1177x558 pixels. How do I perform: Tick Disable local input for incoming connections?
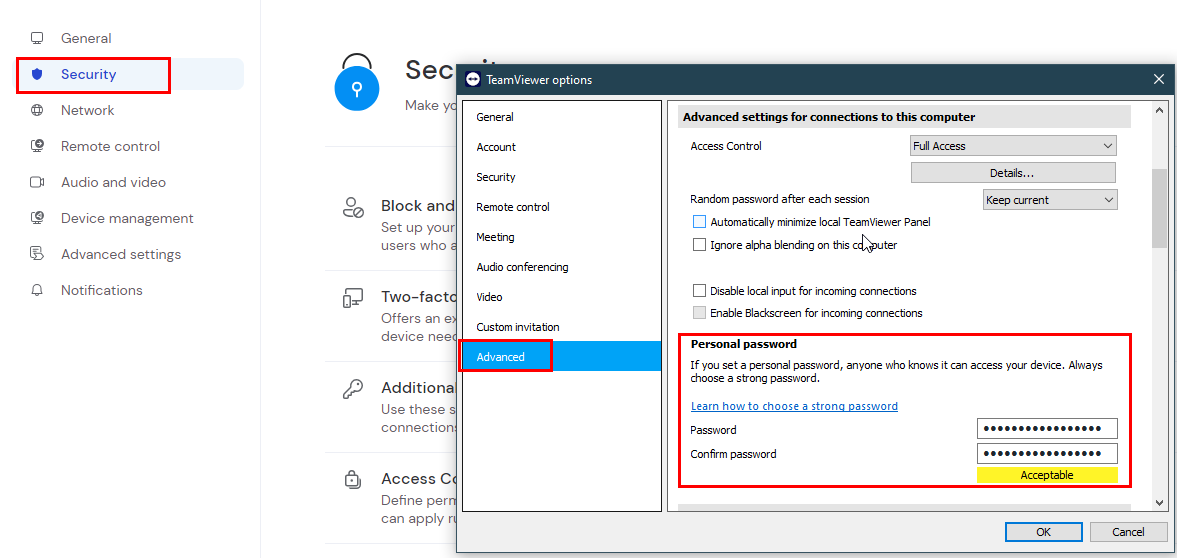(x=700, y=291)
